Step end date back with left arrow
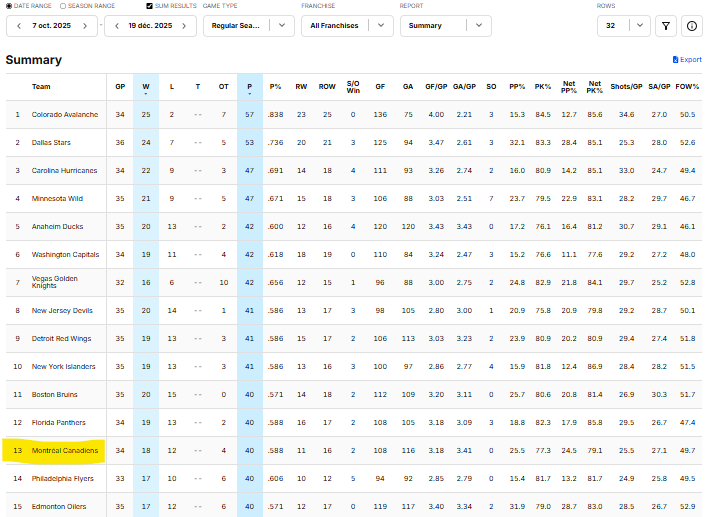This screenshot has width=708, height=517. [x=115, y=26]
